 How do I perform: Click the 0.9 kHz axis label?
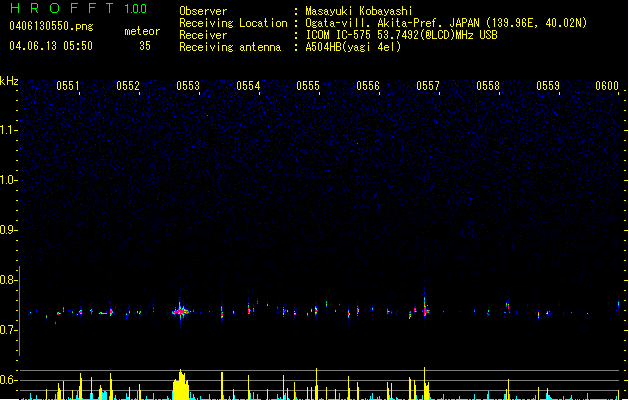(8, 230)
